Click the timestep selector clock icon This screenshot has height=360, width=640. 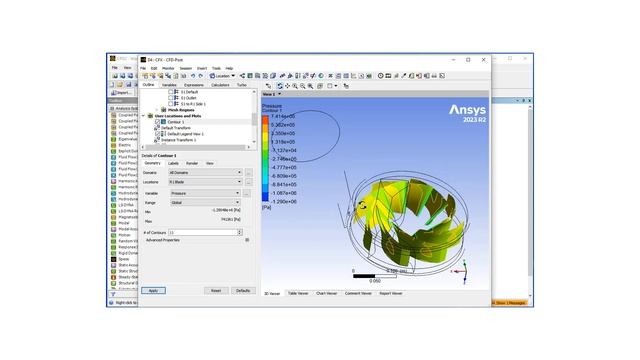tap(380, 76)
